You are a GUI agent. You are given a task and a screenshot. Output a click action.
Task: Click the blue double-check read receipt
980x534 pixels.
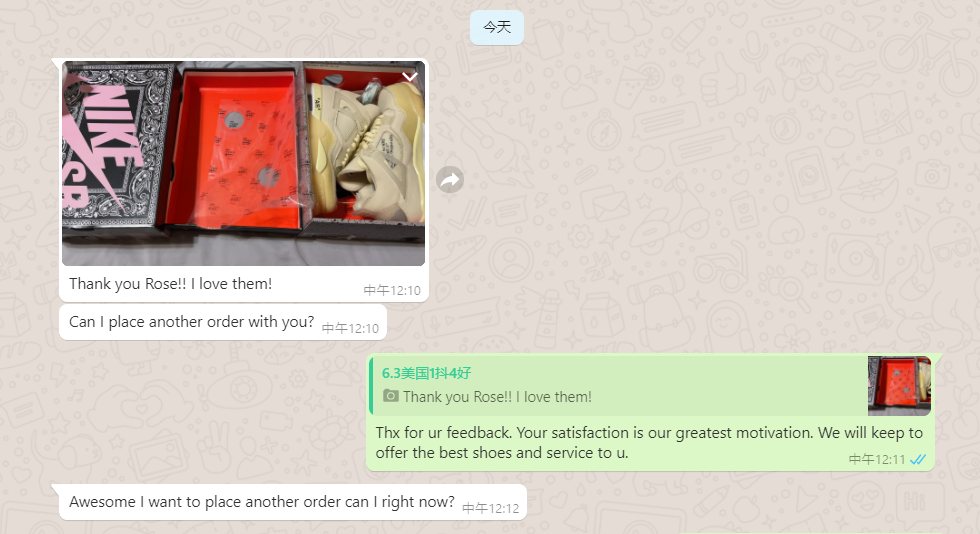918,460
